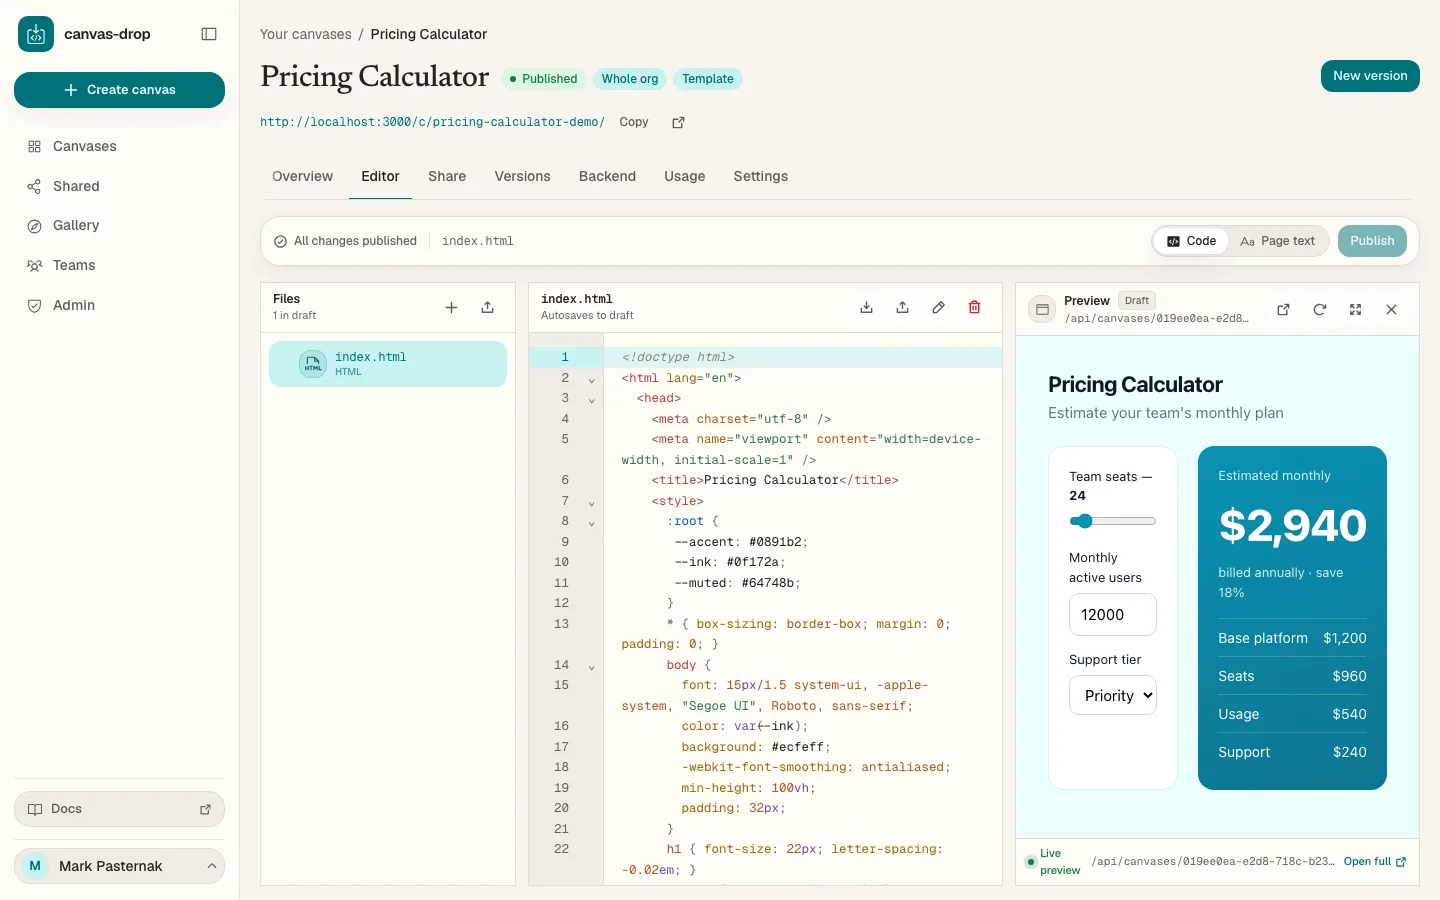Open the localhost pricing-calculator-demo URL

[432, 122]
